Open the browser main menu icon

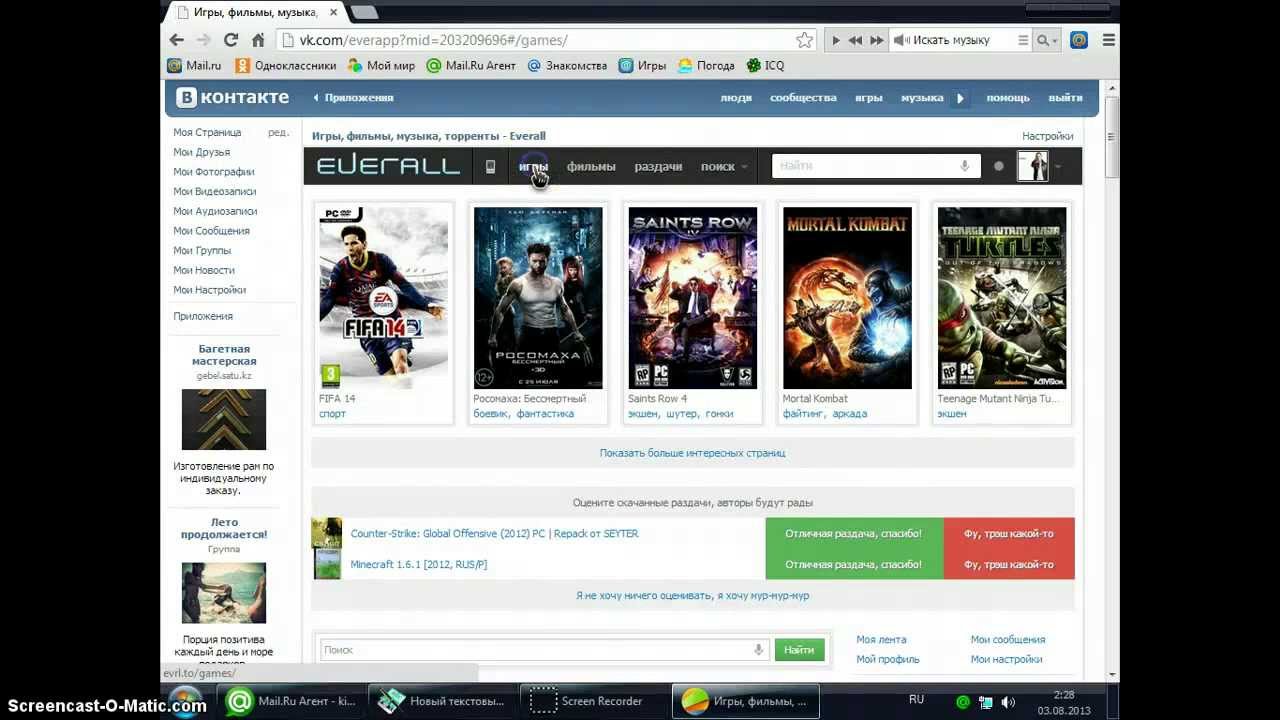coord(1108,40)
